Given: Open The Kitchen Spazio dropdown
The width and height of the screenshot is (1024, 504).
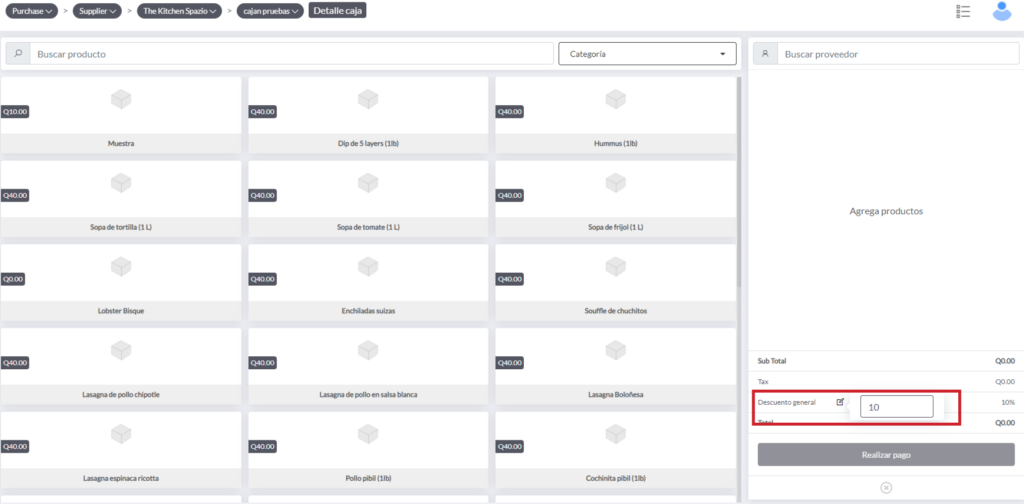Looking at the screenshot, I should tap(179, 11).
